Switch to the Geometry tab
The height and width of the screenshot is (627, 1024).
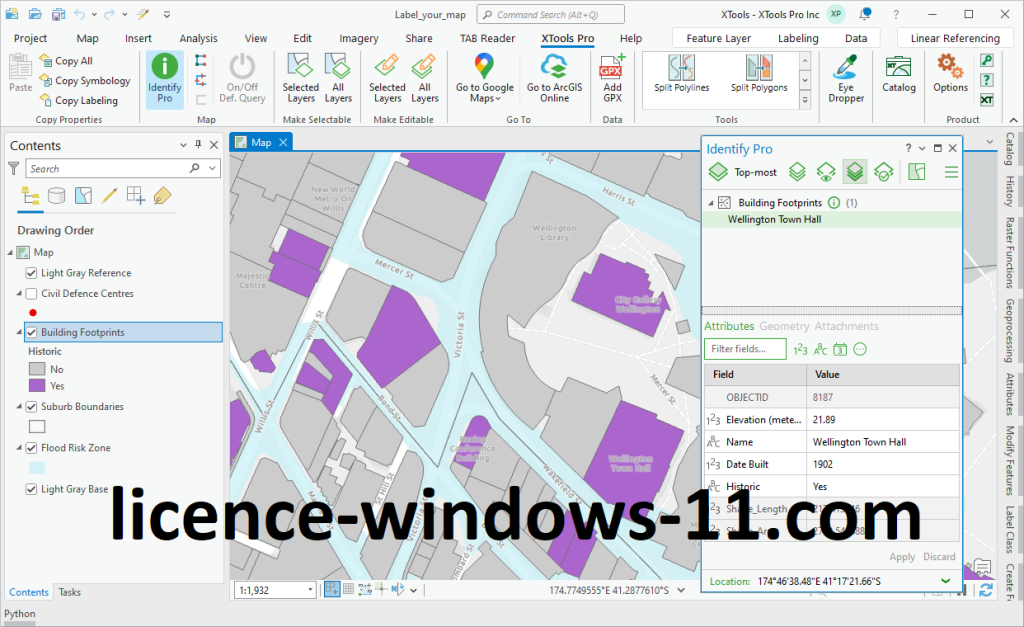tap(784, 326)
